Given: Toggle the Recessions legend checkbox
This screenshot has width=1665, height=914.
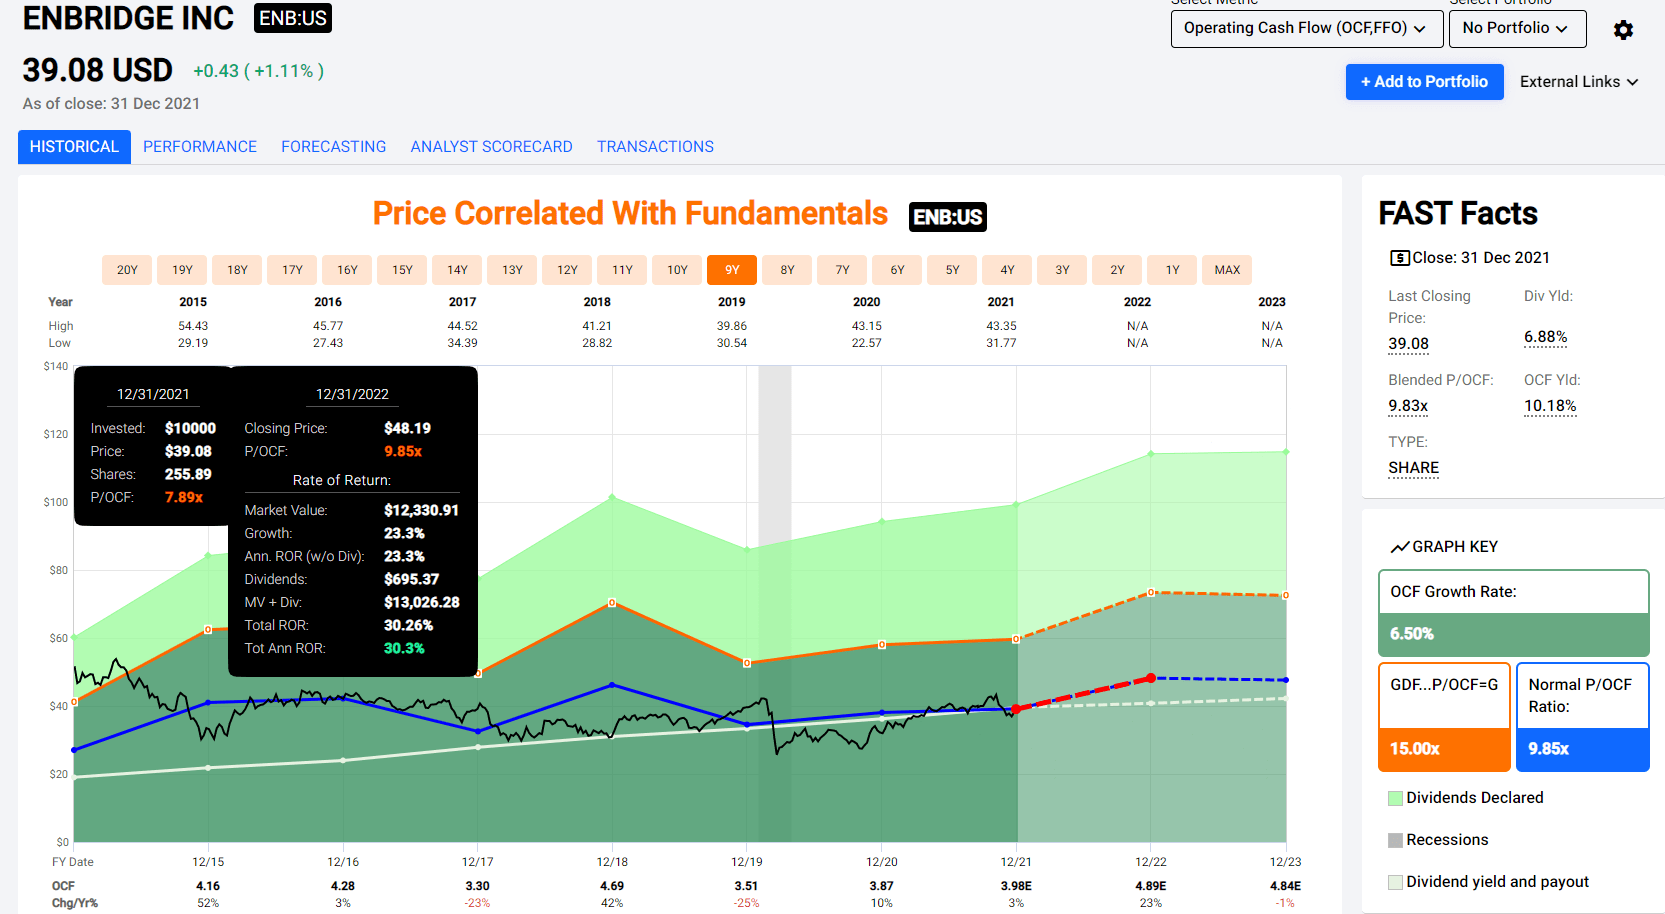Looking at the screenshot, I should 1395,840.
